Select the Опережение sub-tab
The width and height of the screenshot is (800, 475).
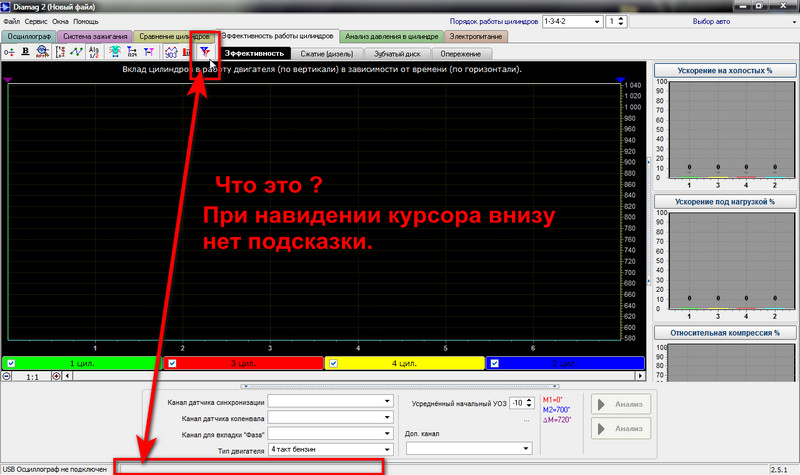pos(461,54)
